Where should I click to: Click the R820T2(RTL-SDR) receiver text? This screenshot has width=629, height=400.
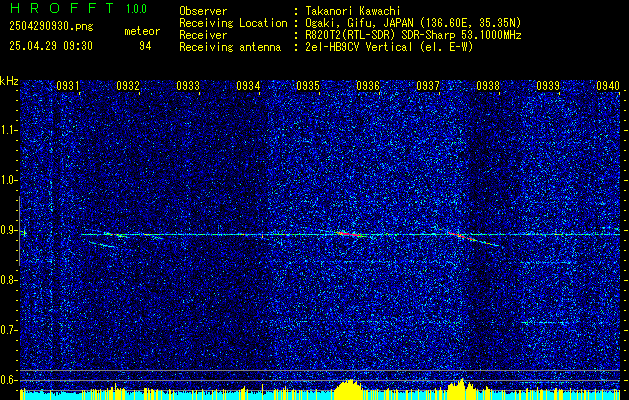[x=413, y=35]
